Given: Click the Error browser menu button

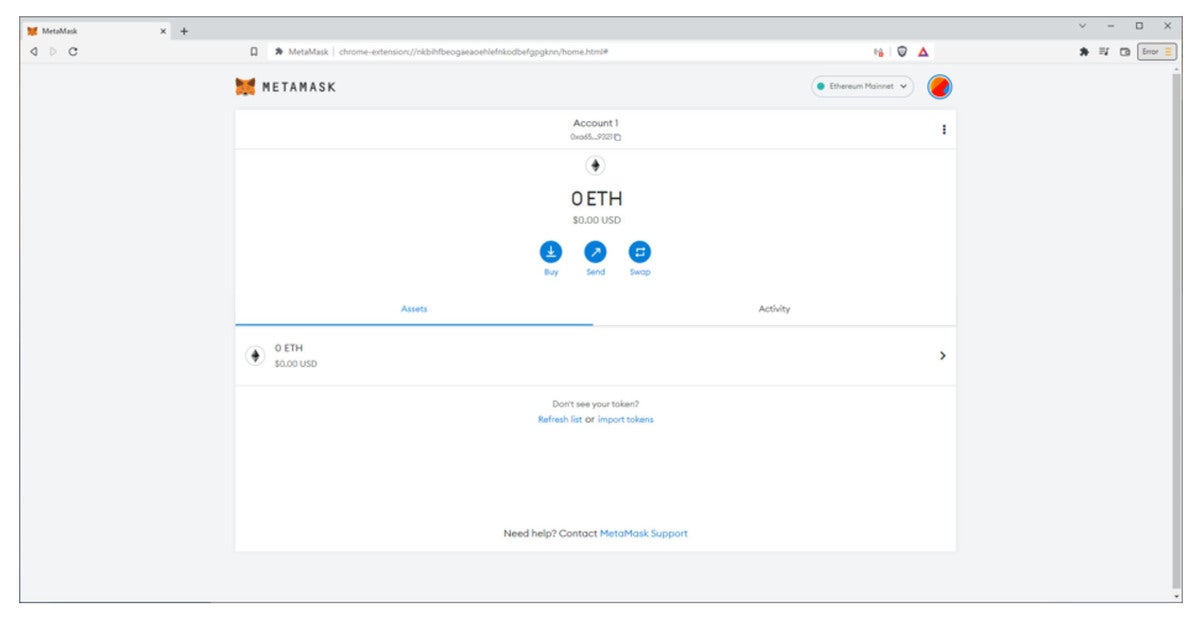Looking at the screenshot, I should tap(1157, 51).
